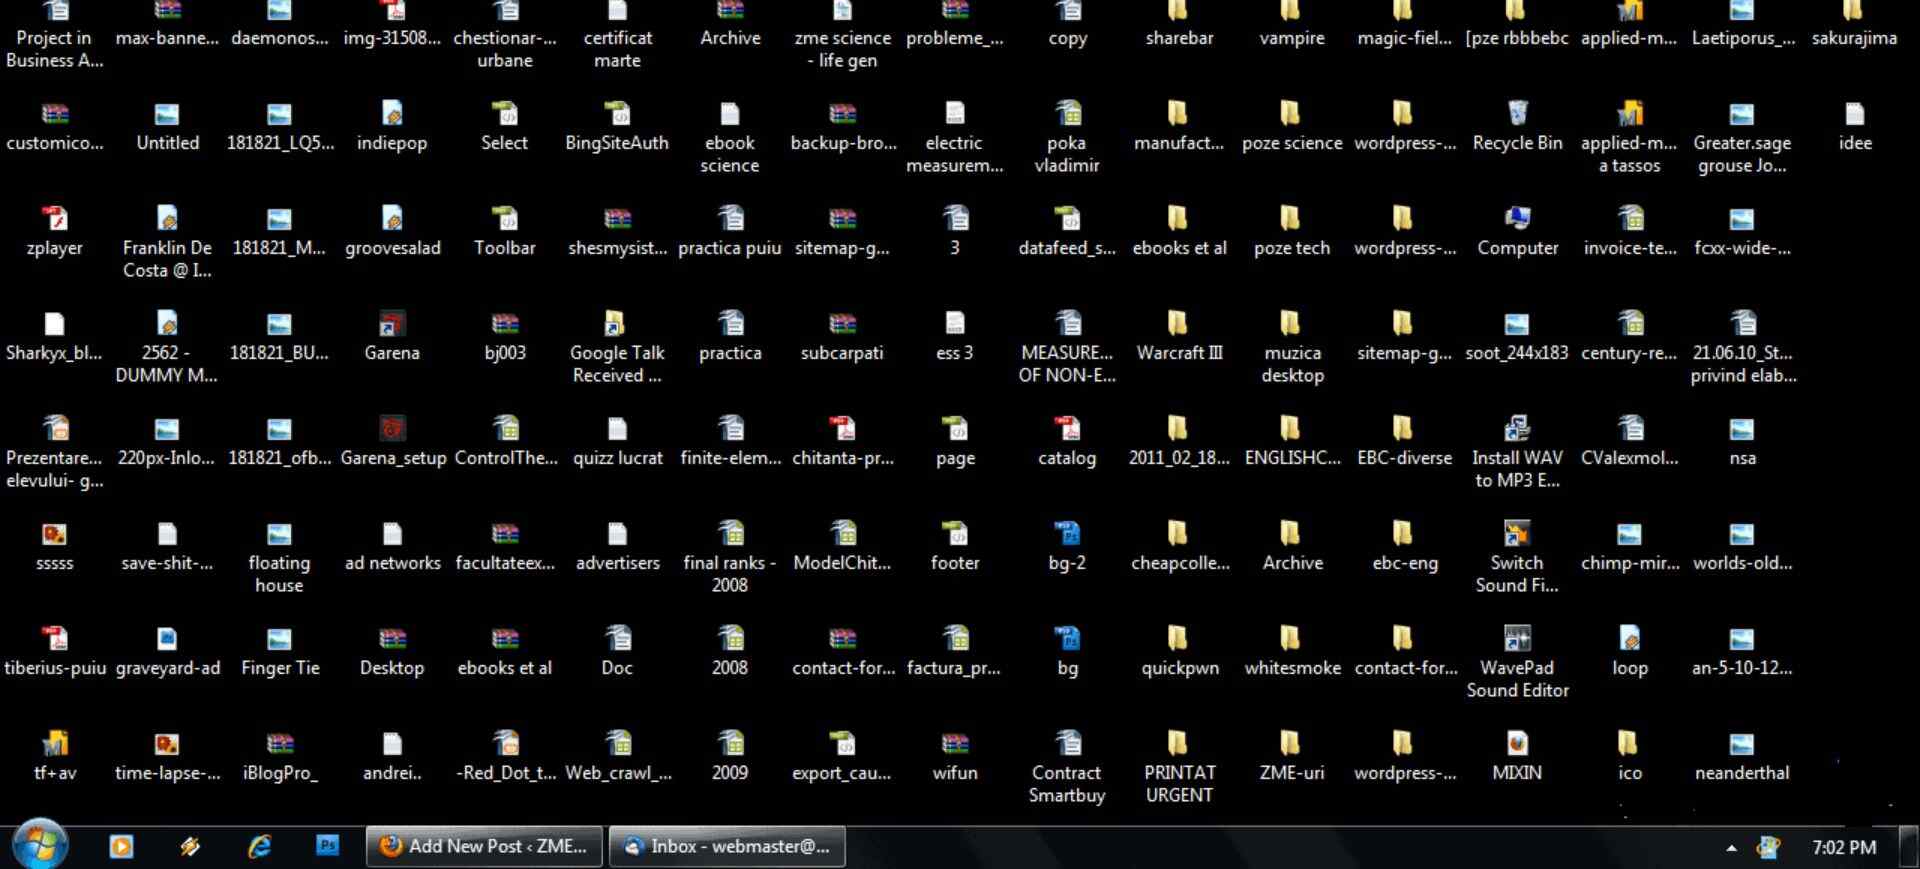Select the Finger Tie image file
Image resolution: width=1920 pixels, height=869 pixels.
click(x=279, y=651)
